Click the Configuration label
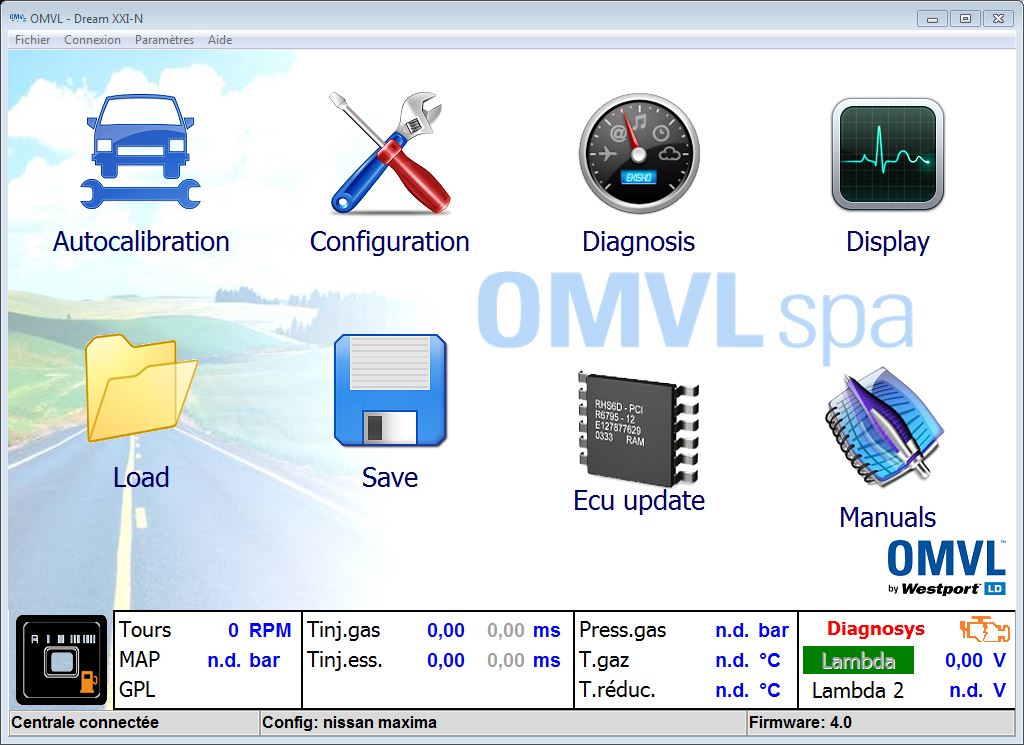 point(390,242)
